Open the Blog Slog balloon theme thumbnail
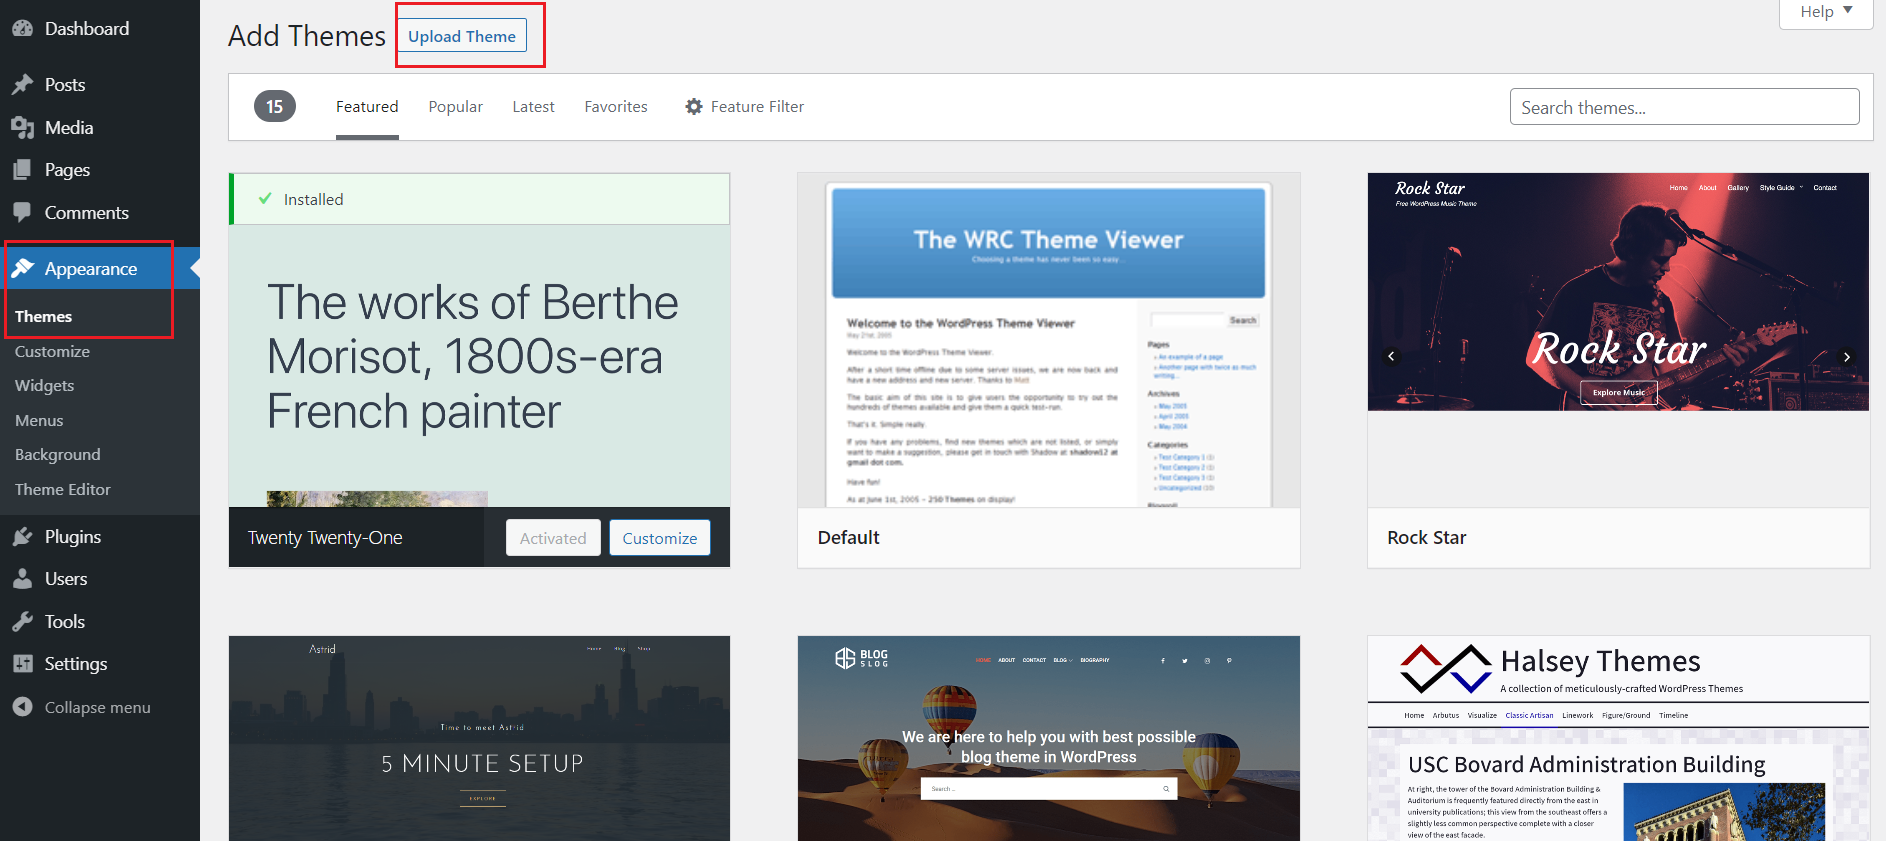 pyautogui.click(x=1049, y=738)
